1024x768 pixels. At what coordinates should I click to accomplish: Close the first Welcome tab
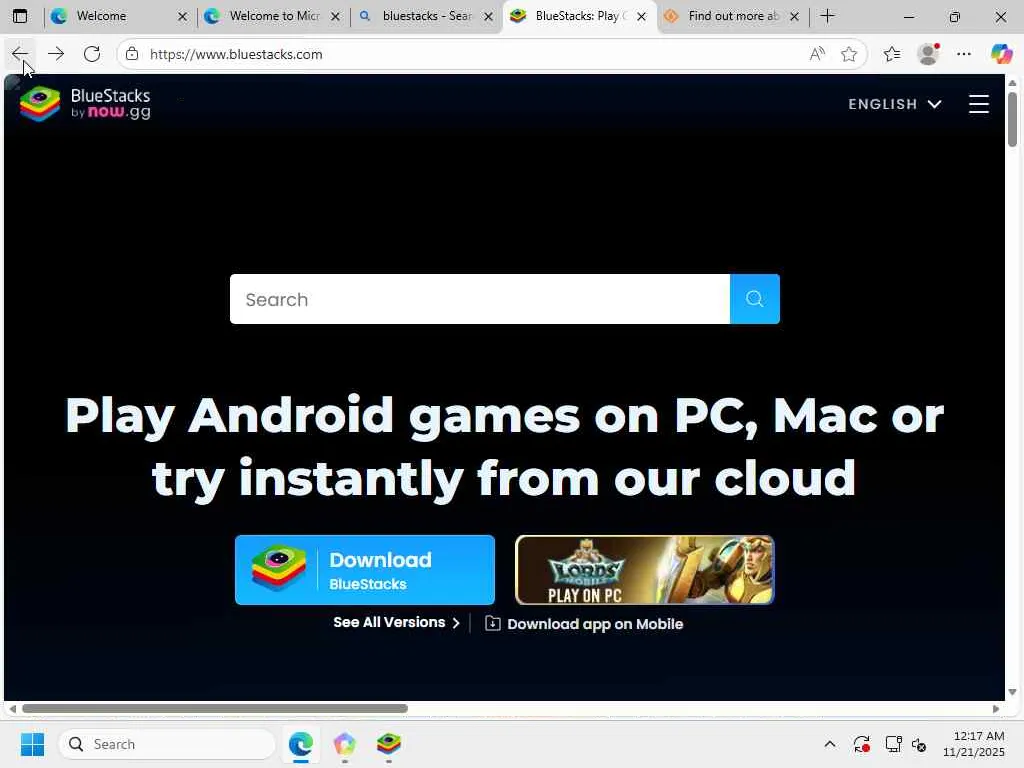pyautogui.click(x=182, y=17)
